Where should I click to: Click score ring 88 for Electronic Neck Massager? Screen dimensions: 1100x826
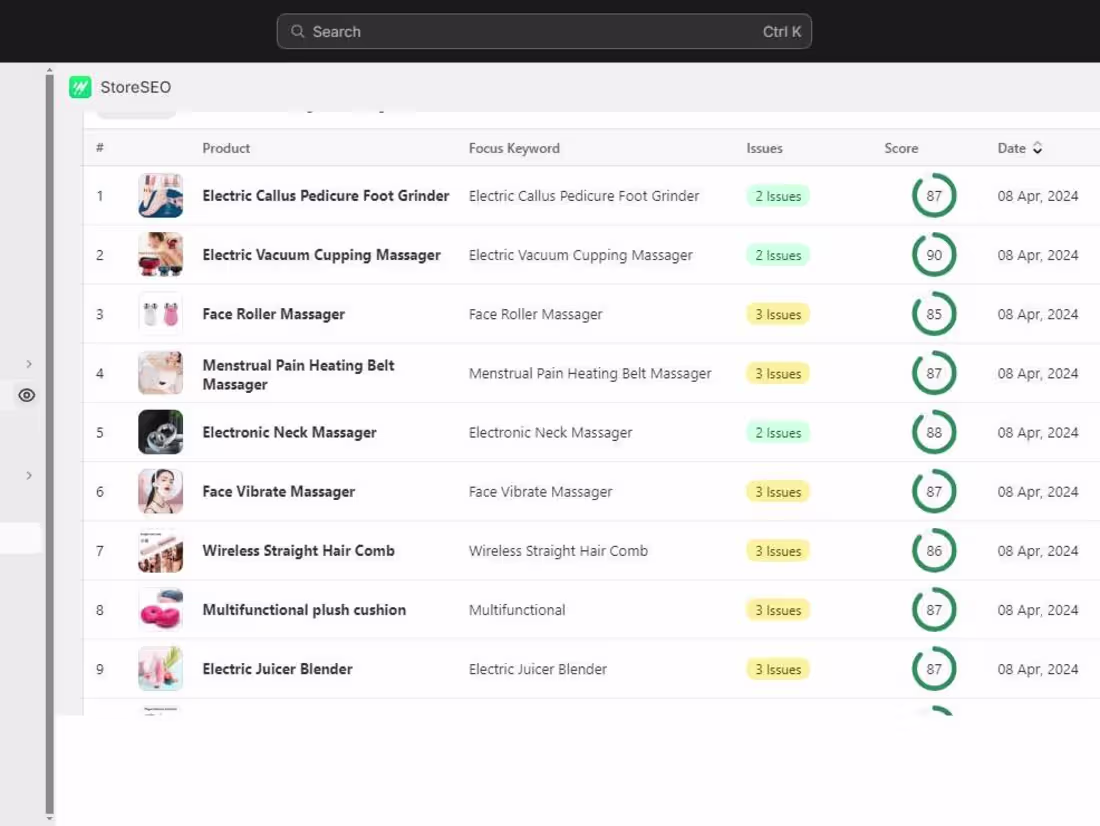(x=934, y=432)
